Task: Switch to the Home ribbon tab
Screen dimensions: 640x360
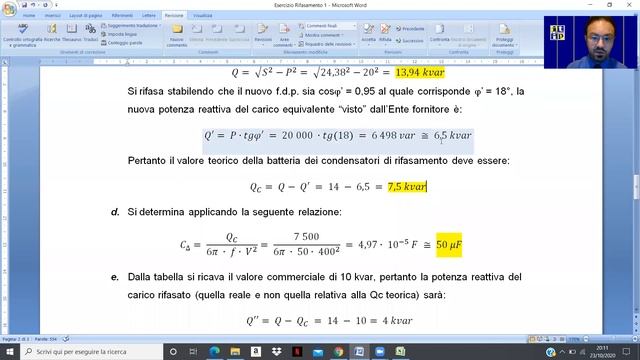Action: pyautogui.click(x=29, y=16)
